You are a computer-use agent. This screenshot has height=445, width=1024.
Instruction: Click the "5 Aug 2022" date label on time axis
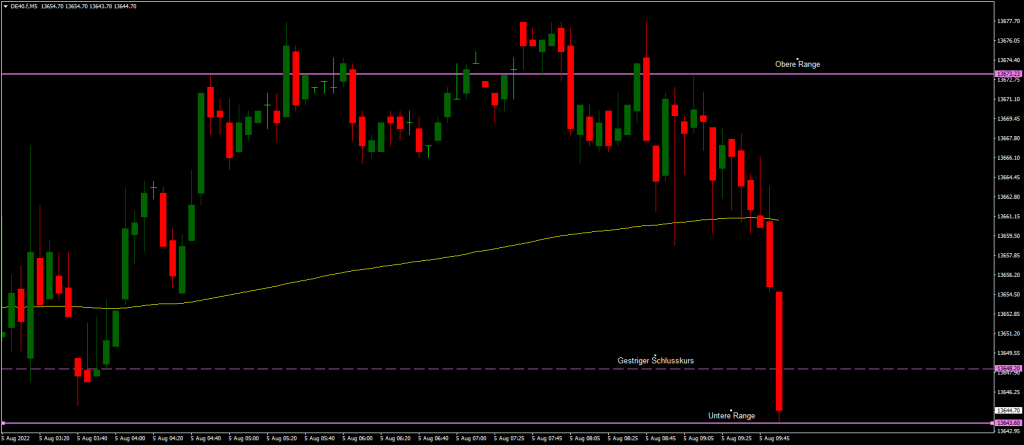click(18, 438)
